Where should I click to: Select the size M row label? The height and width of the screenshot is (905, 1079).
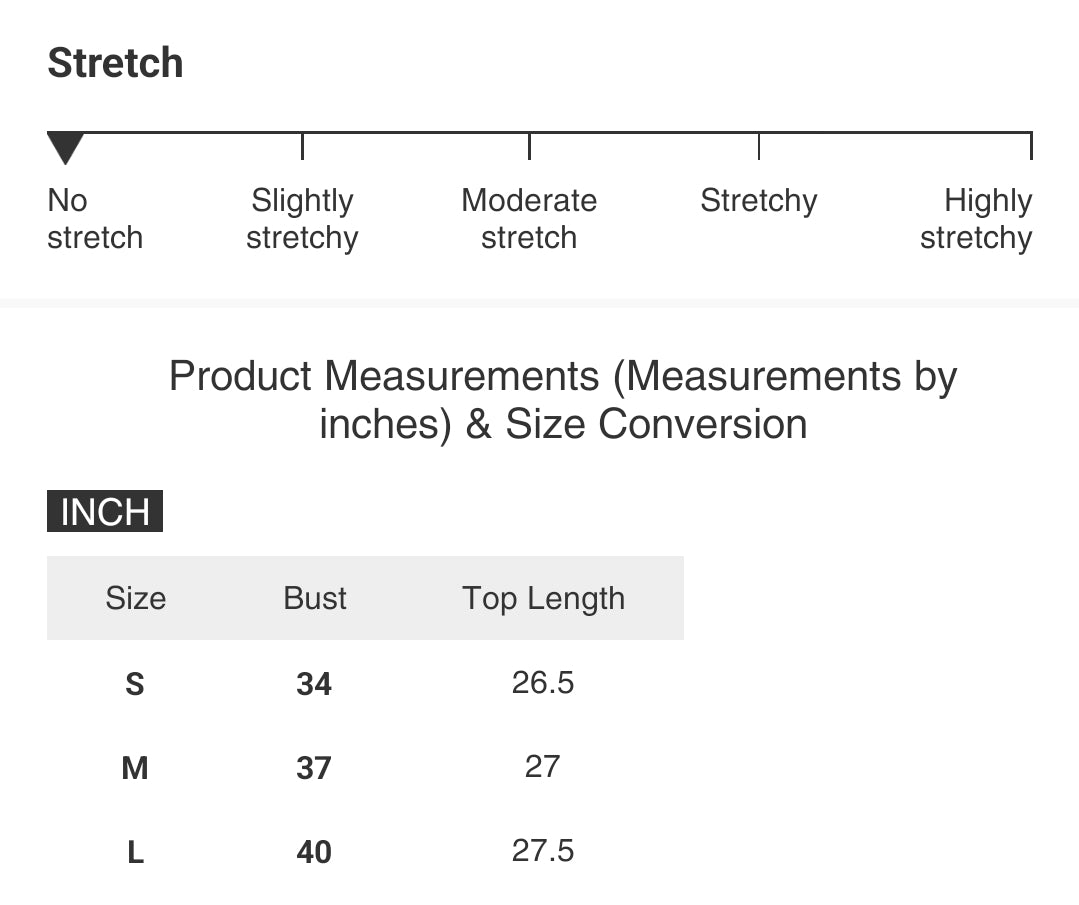[x=135, y=768]
